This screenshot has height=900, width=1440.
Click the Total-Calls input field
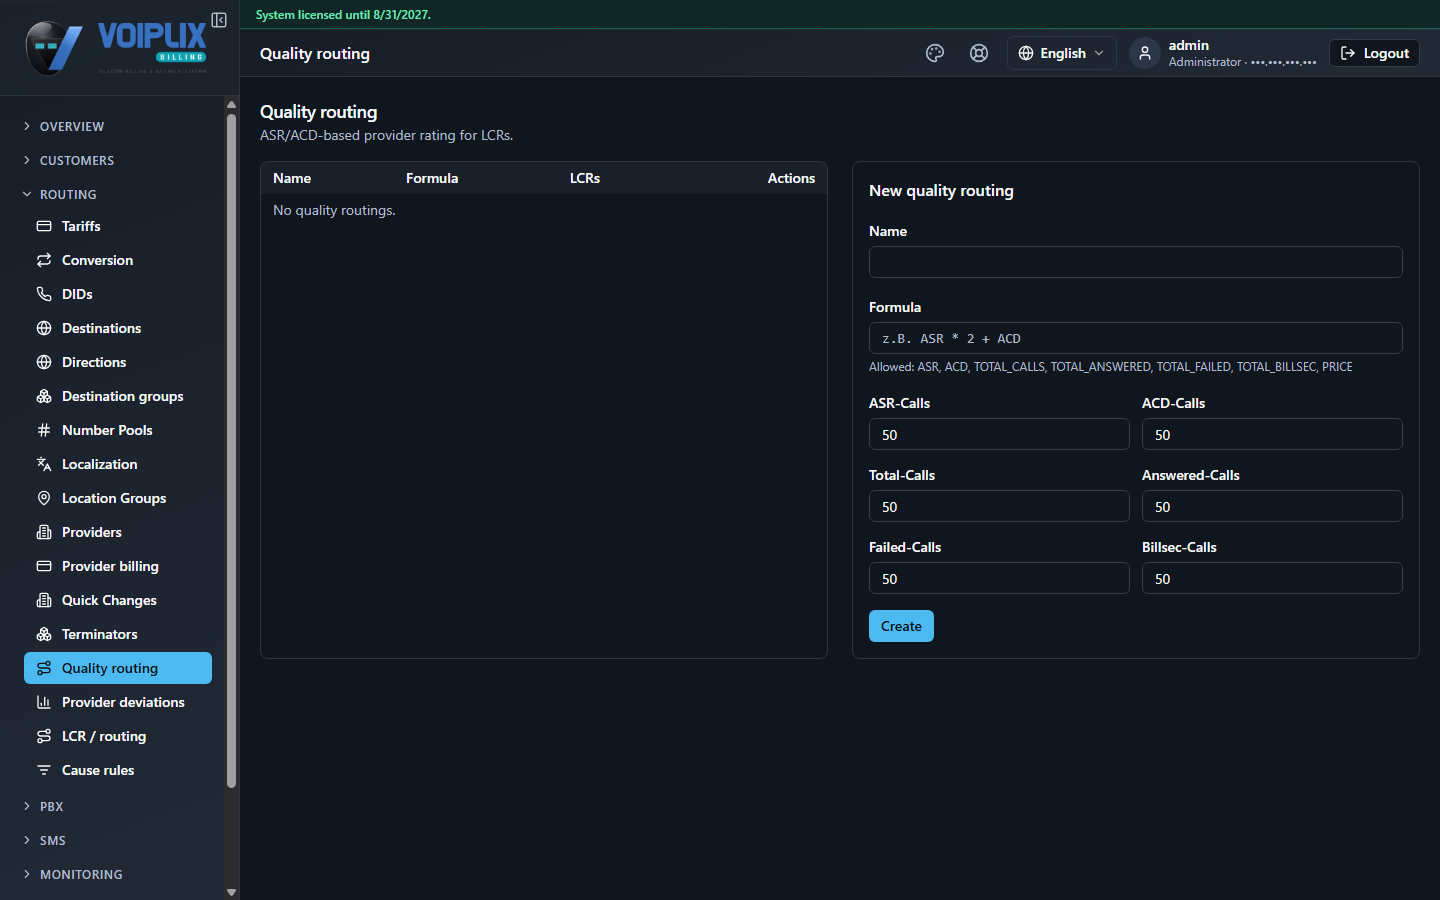(x=999, y=506)
